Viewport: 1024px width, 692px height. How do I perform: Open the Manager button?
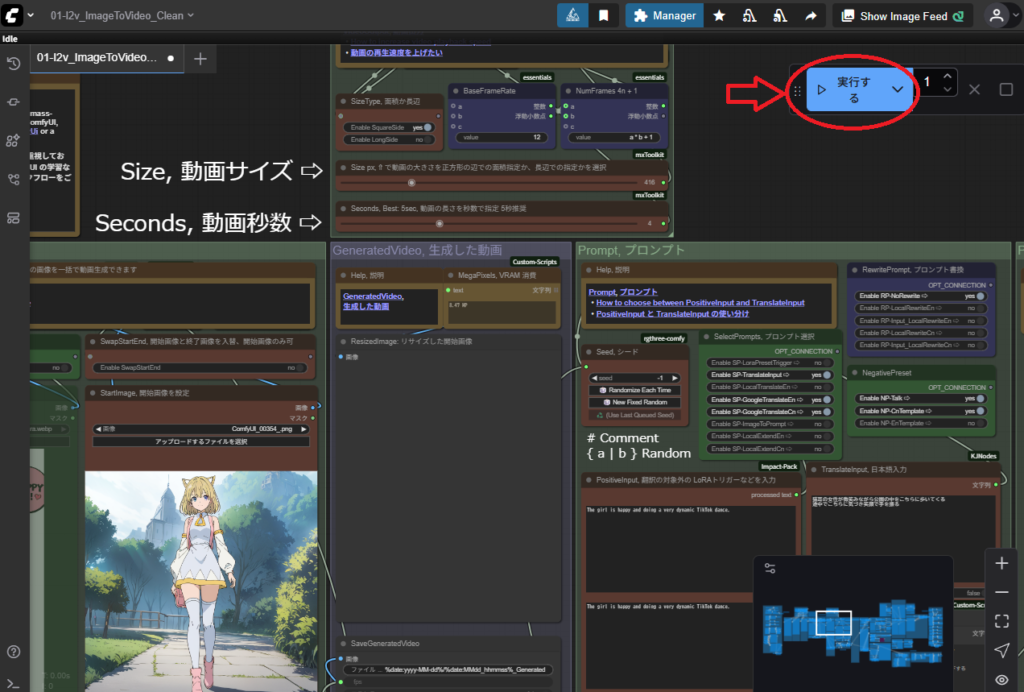[x=665, y=16]
